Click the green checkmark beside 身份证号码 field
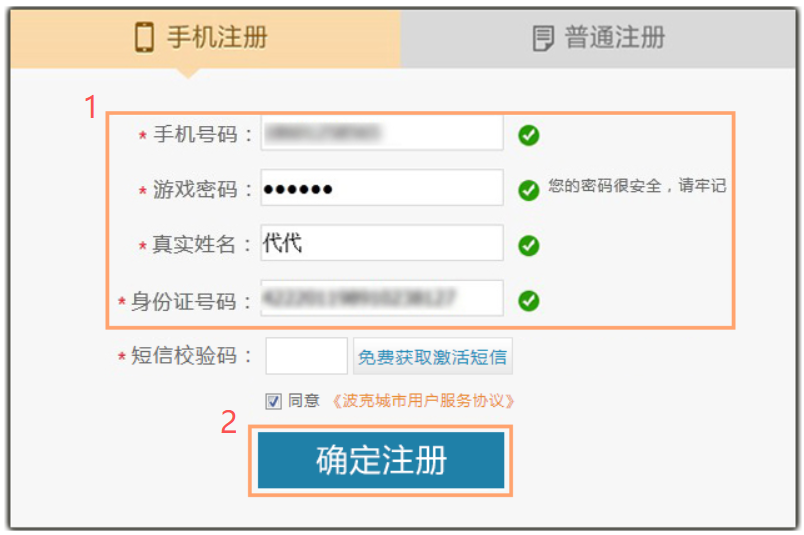 (x=529, y=300)
